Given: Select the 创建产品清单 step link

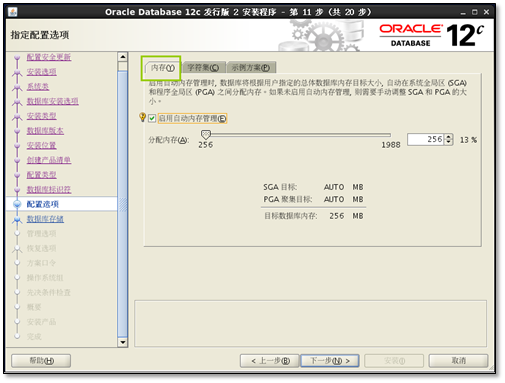Looking at the screenshot, I should point(49,160).
